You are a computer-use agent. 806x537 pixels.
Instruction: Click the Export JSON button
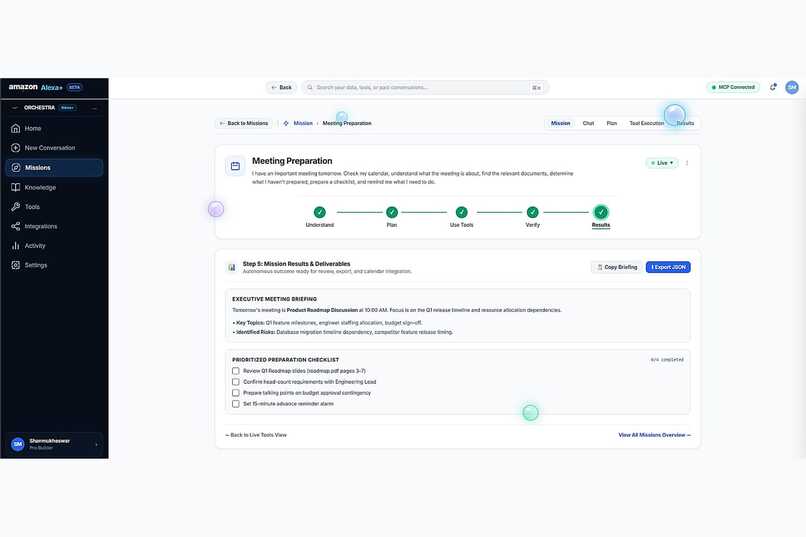coord(668,267)
